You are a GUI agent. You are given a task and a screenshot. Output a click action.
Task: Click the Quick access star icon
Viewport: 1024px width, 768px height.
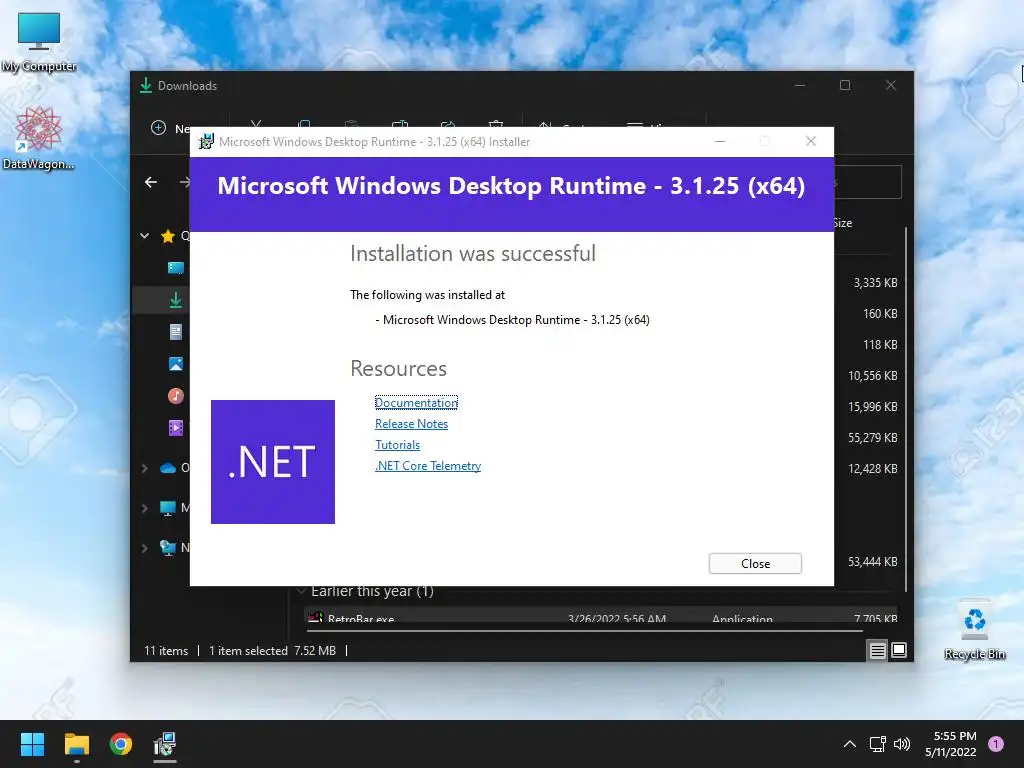(x=168, y=236)
